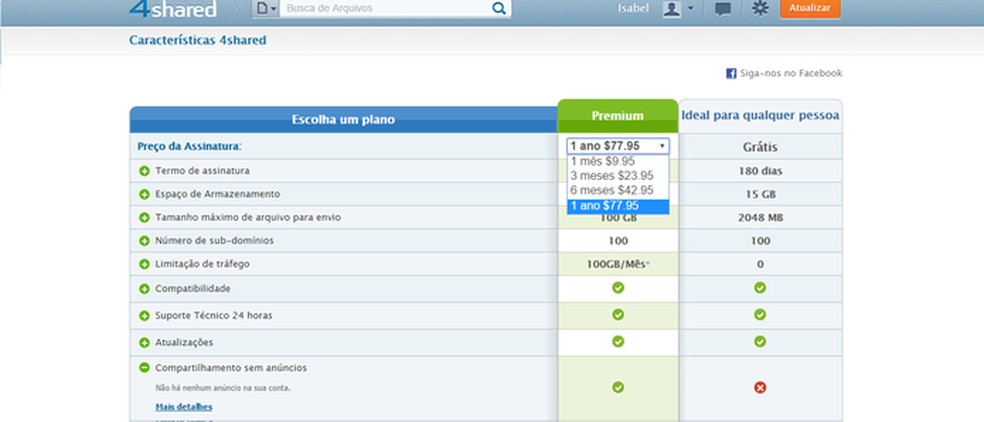Screen dimensions: 984x422
Task: Open the Mais detalhes link
Action: pos(184,407)
